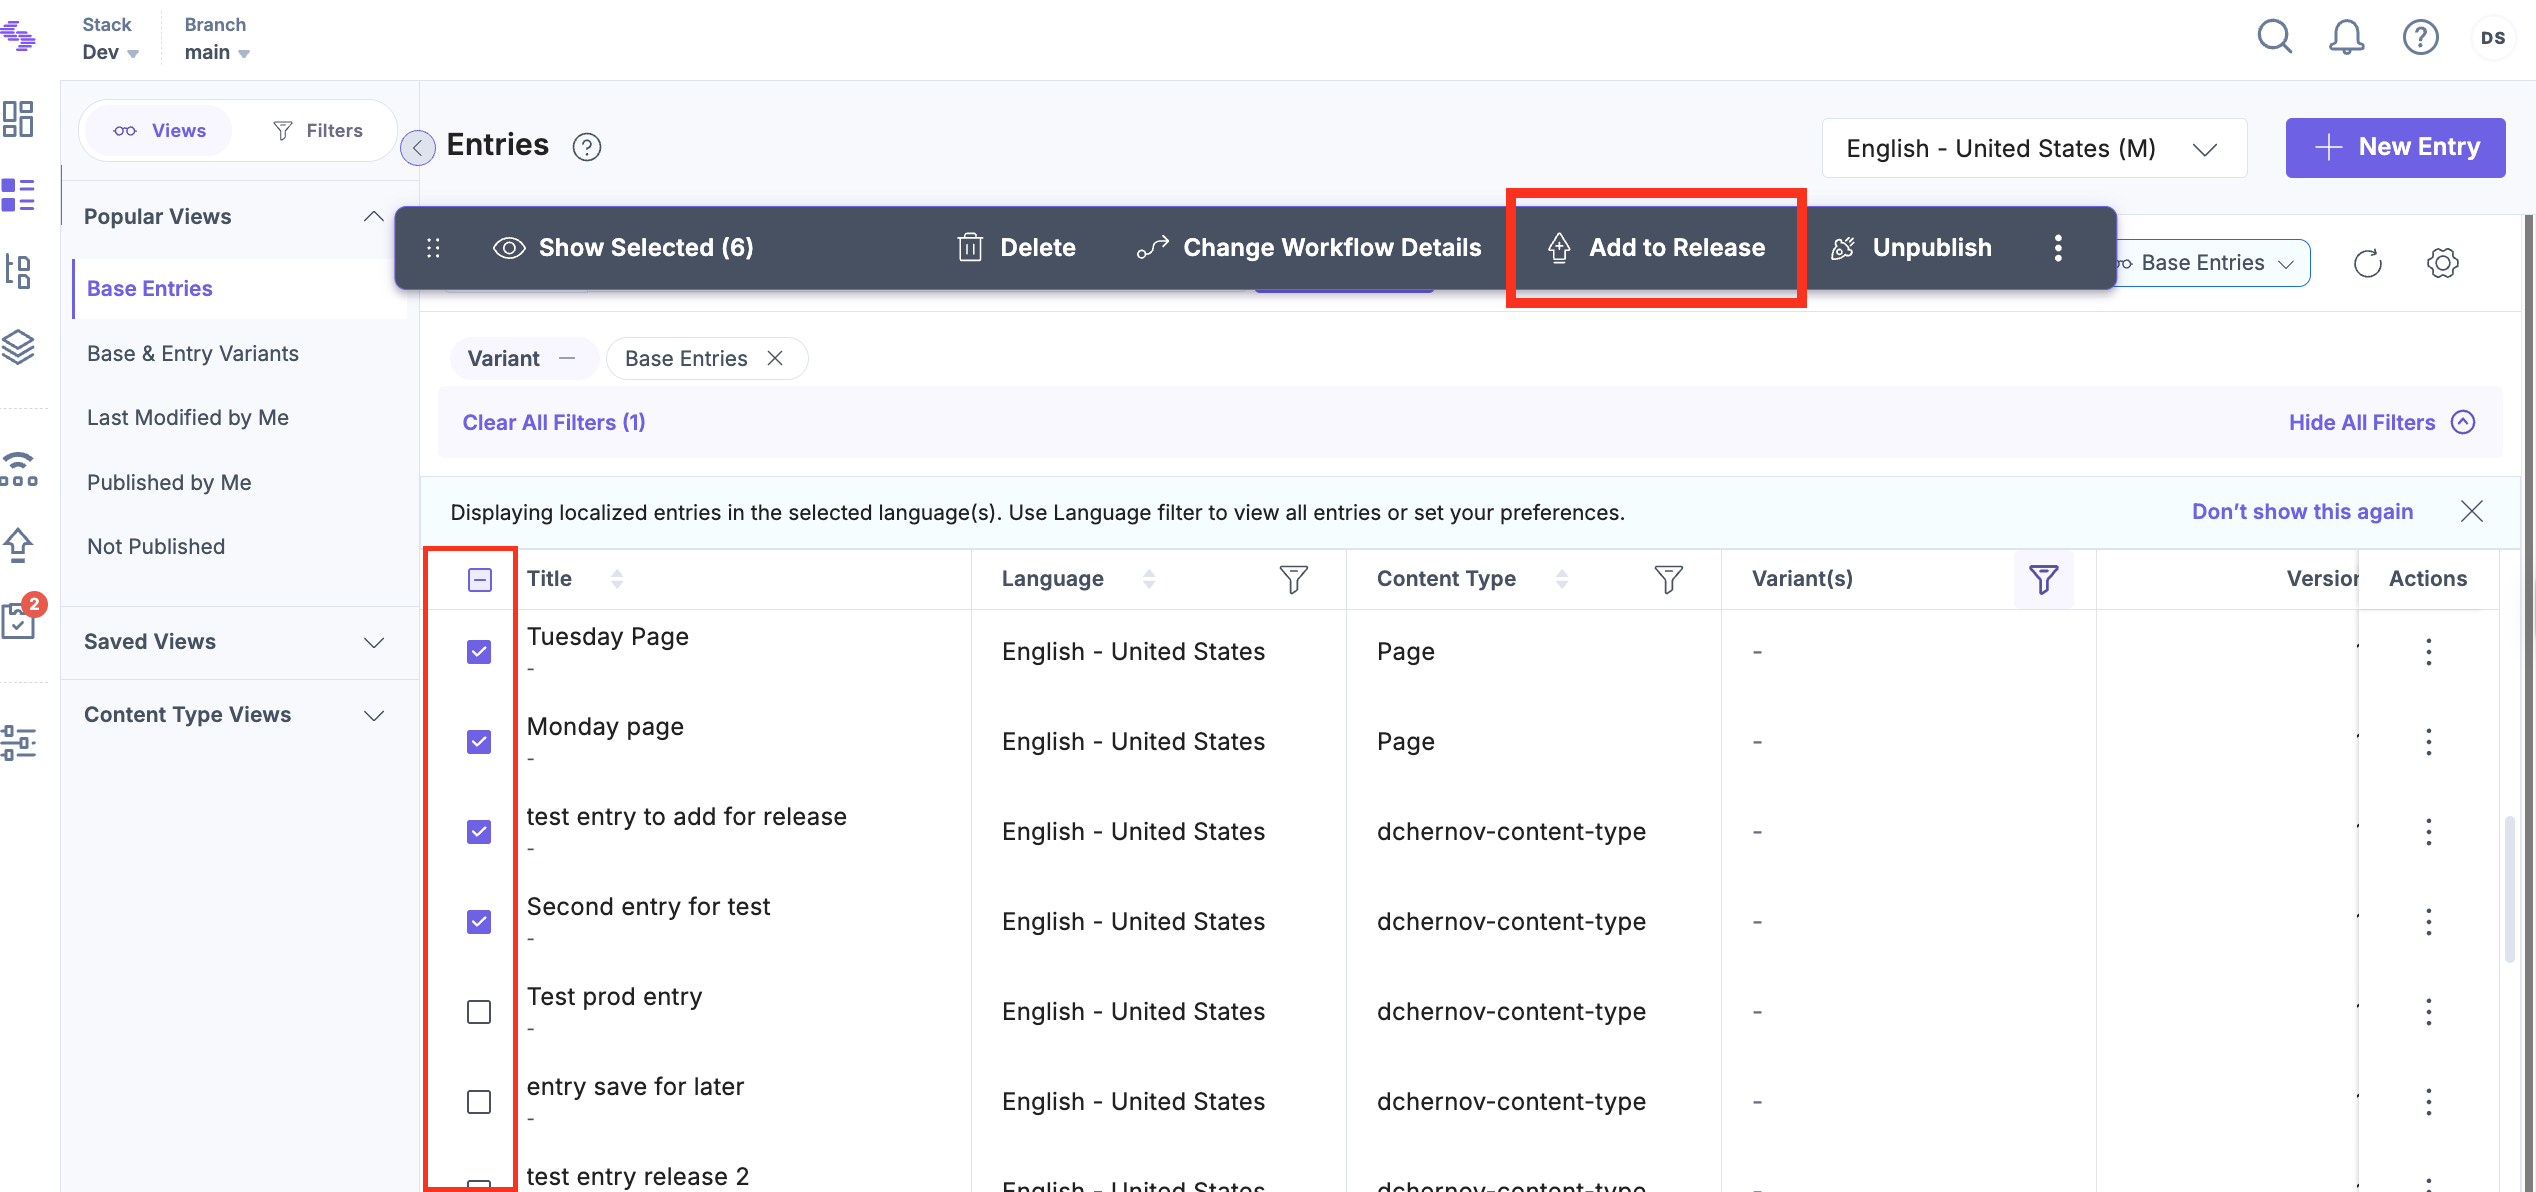This screenshot has width=2536, height=1192.
Task: Check the Test prod entry checkbox
Action: [x=479, y=1012]
